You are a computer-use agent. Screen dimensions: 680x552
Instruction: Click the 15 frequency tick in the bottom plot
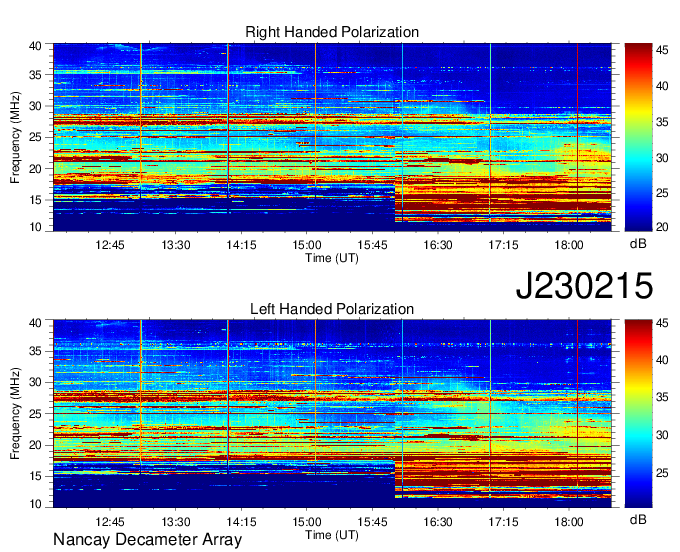[36, 477]
